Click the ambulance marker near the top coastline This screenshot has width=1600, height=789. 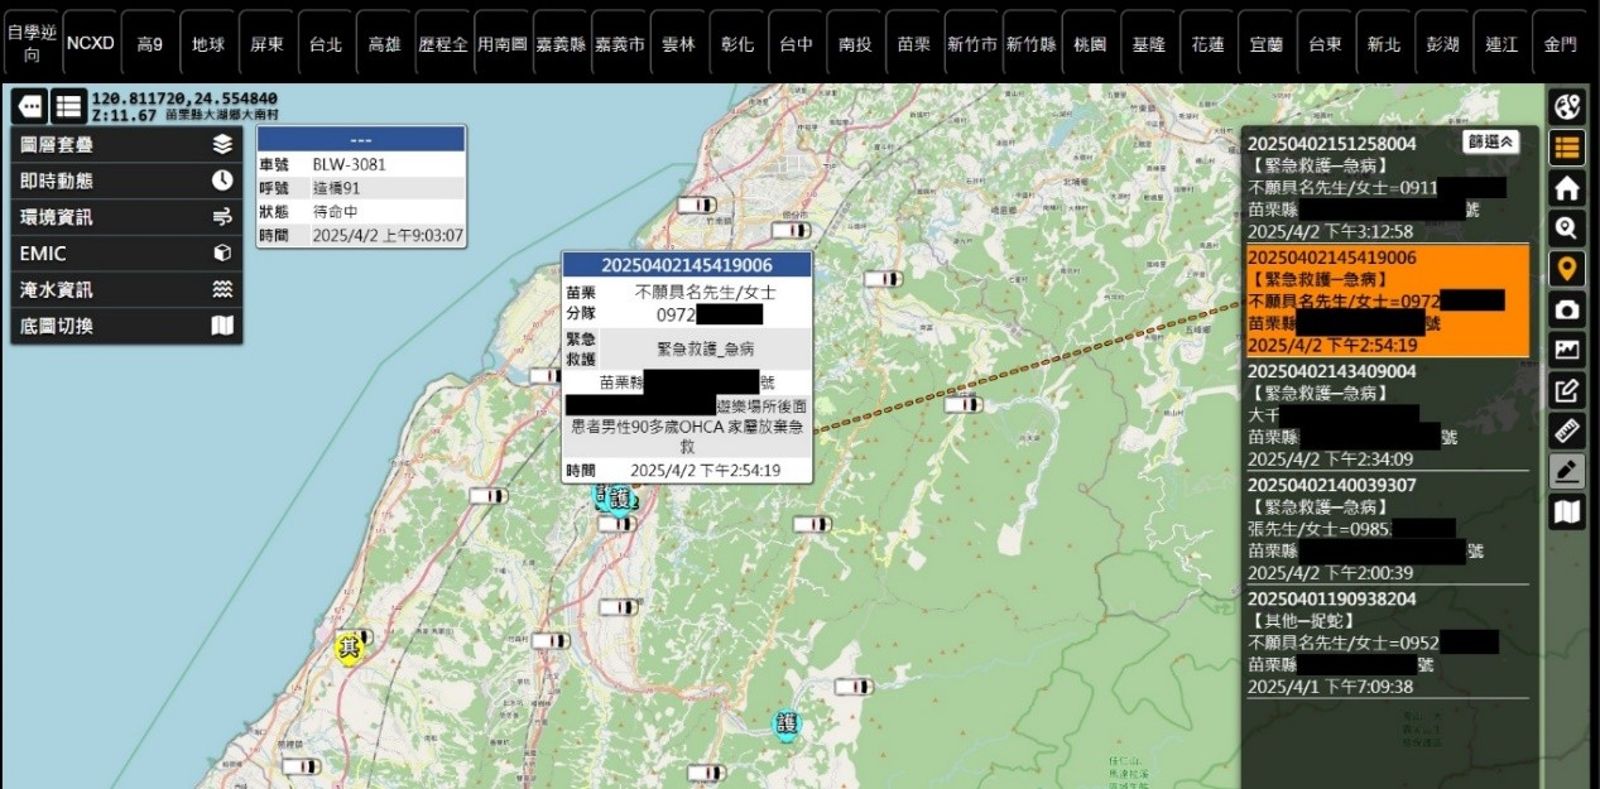[x=697, y=205]
